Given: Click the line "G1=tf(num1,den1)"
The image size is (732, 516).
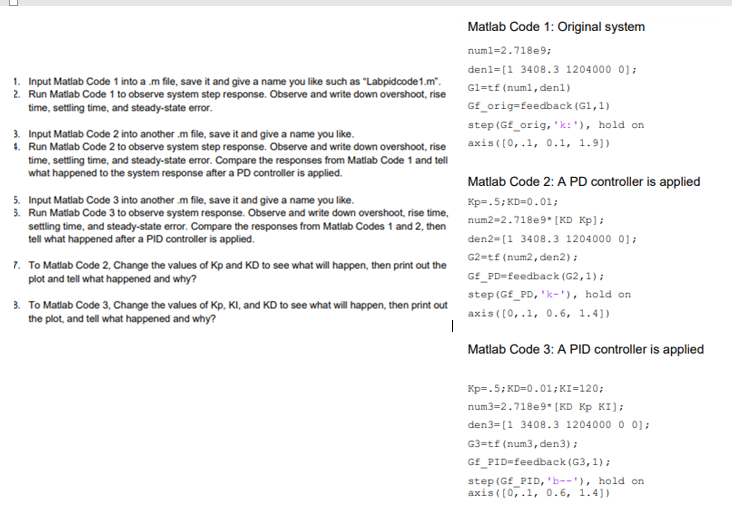Looking at the screenshot, I should 519,88.
